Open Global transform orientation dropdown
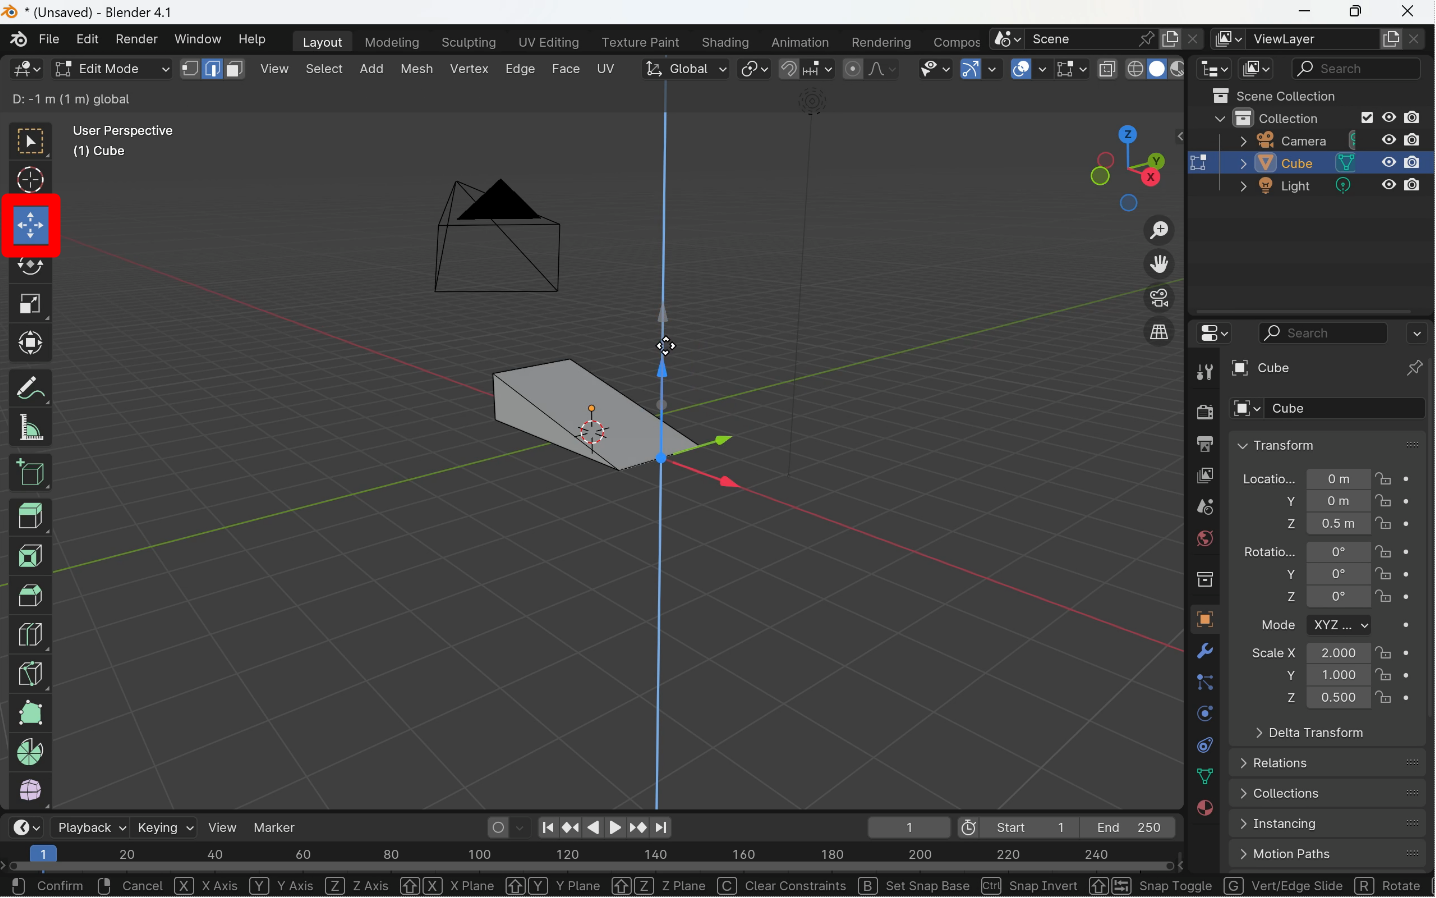 686,69
